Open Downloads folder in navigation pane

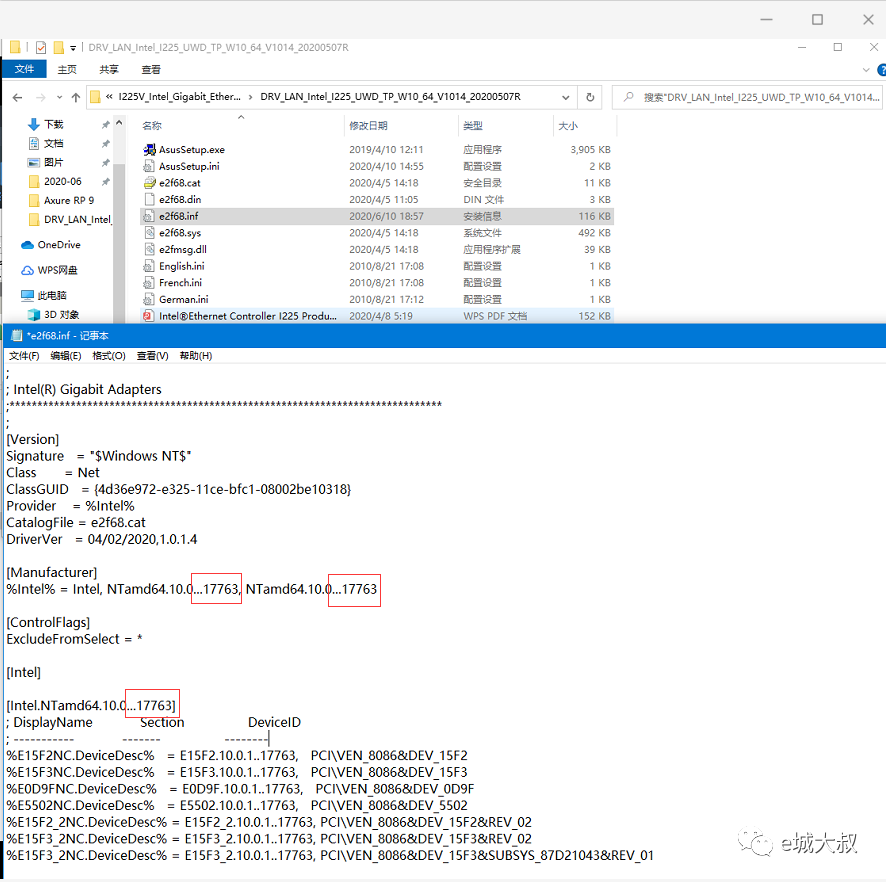click(x=54, y=124)
